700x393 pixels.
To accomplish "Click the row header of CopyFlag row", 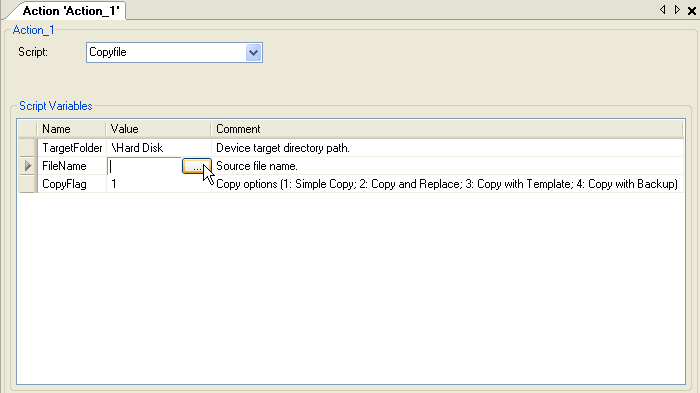I will click(x=28, y=184).
